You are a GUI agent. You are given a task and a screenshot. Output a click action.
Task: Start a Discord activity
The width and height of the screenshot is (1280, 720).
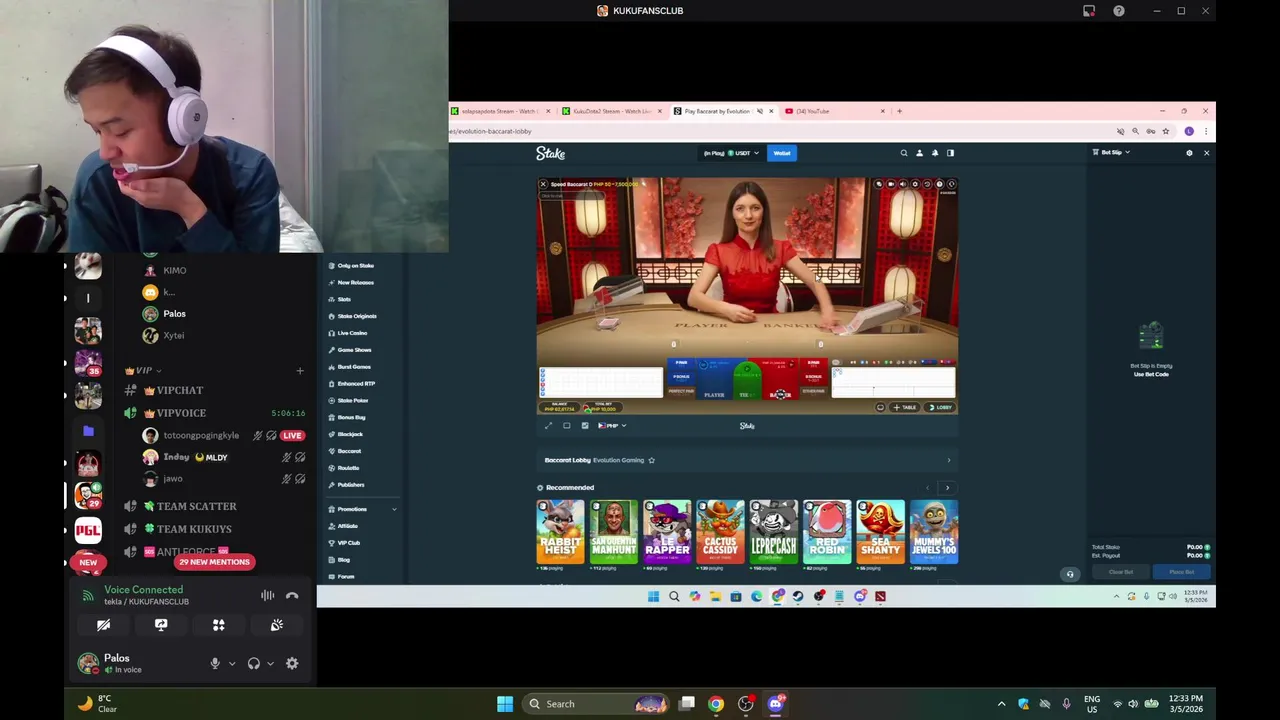click(x=219, y=625)
